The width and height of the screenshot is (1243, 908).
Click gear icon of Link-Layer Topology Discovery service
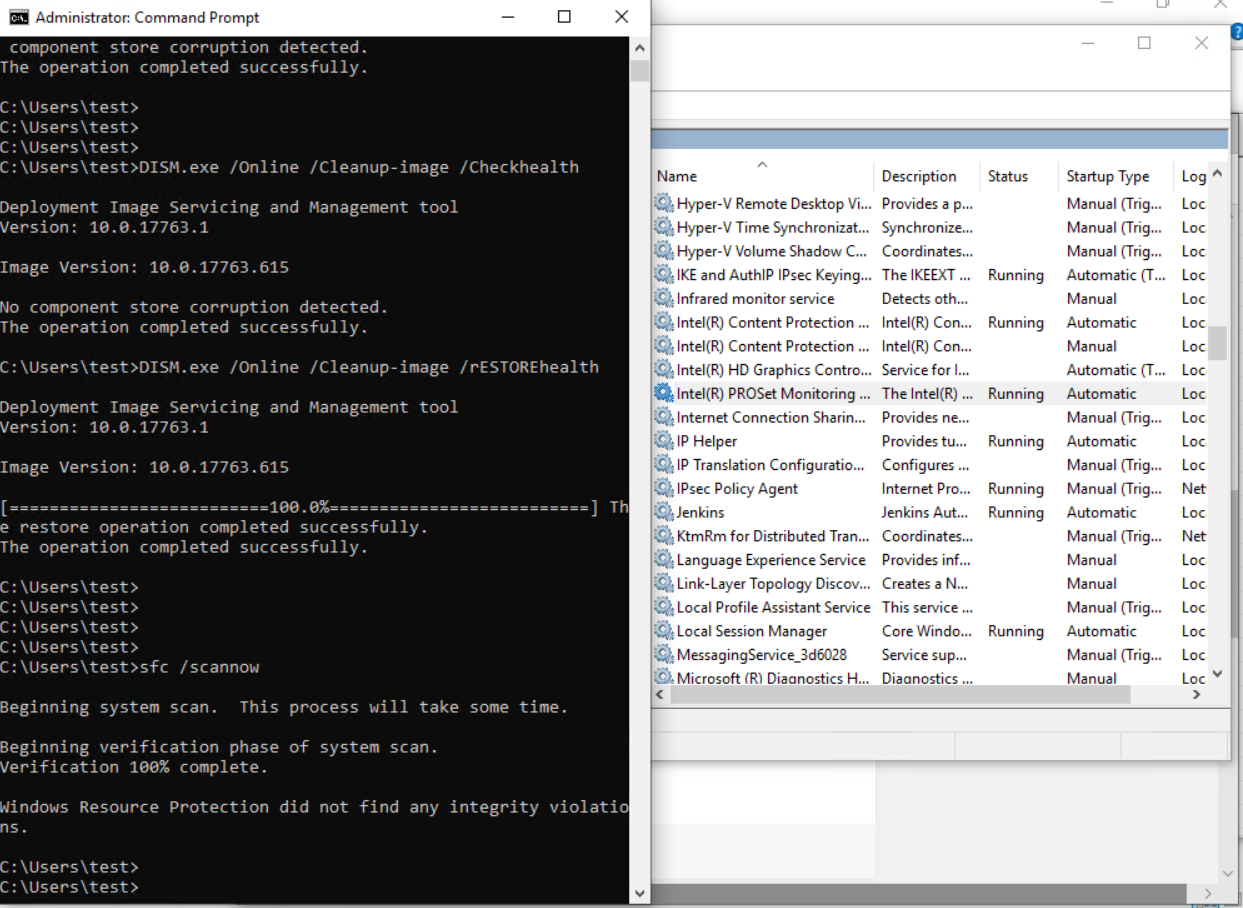point(663,583)
